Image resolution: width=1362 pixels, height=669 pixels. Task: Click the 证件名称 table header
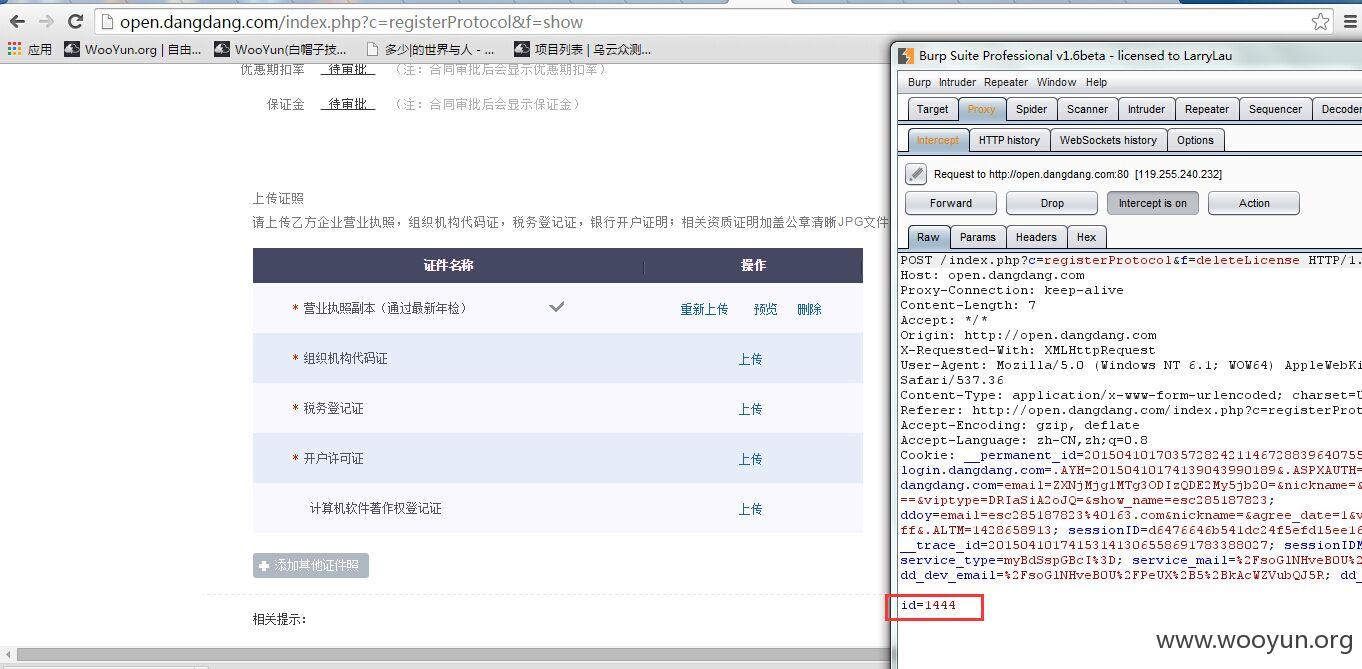[x=448, y=265]
